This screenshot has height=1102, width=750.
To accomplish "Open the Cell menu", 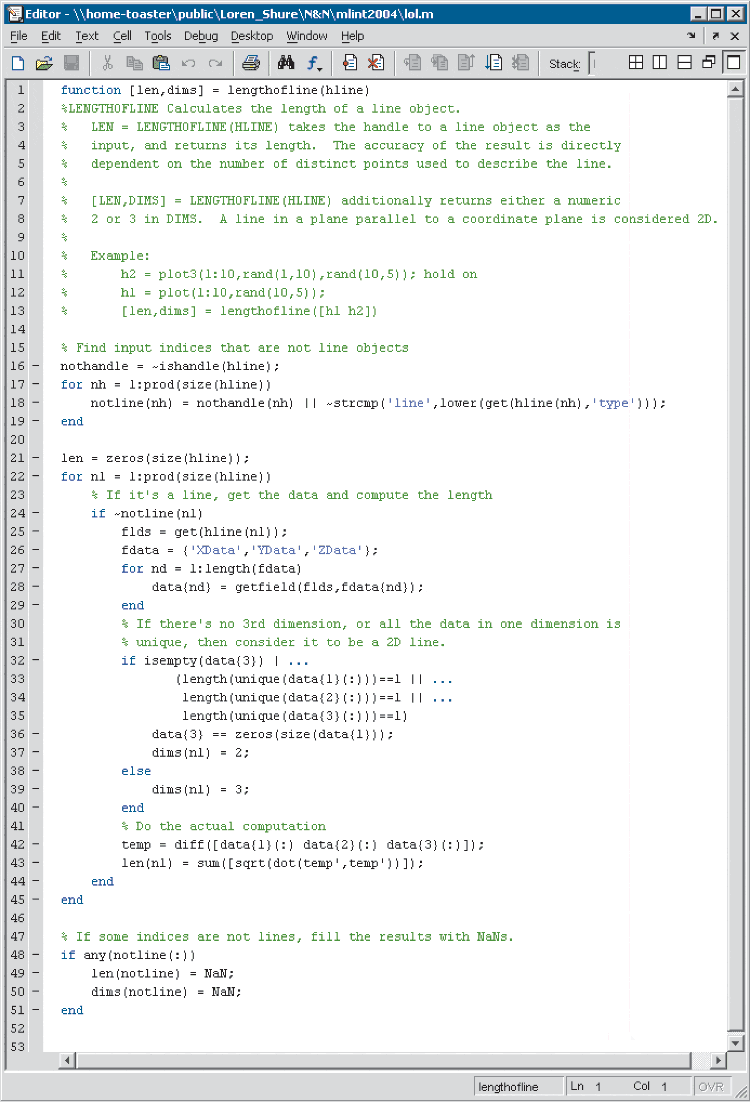I will (x=122, y=36).
